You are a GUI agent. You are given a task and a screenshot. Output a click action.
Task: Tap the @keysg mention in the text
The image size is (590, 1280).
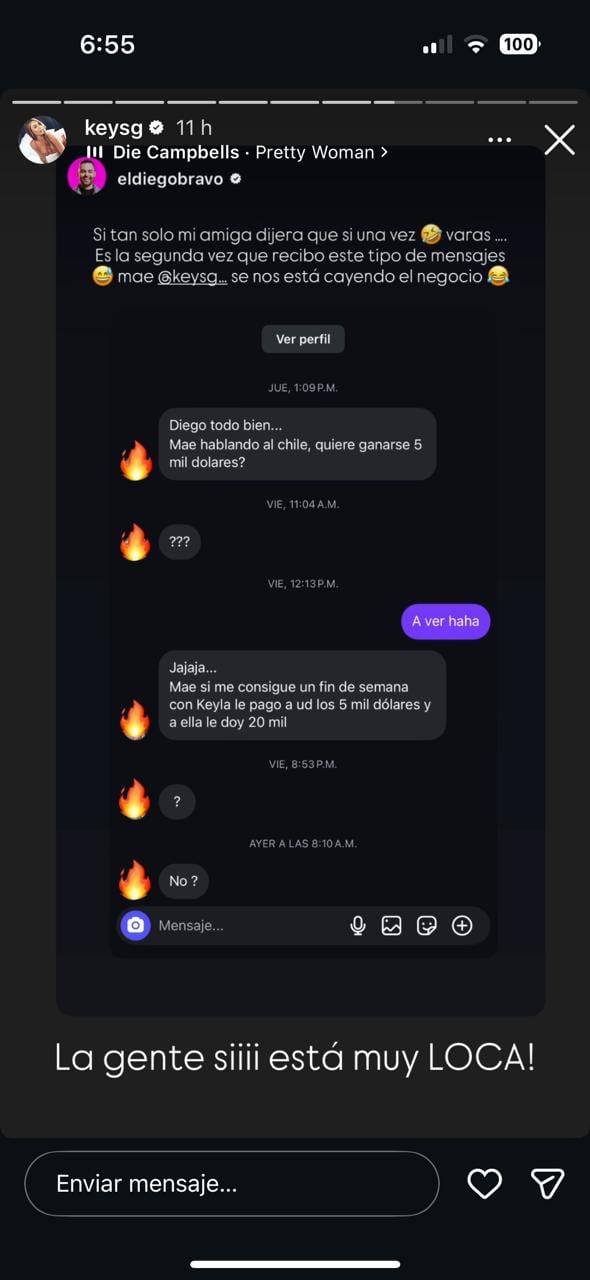(x=192, y=277)
